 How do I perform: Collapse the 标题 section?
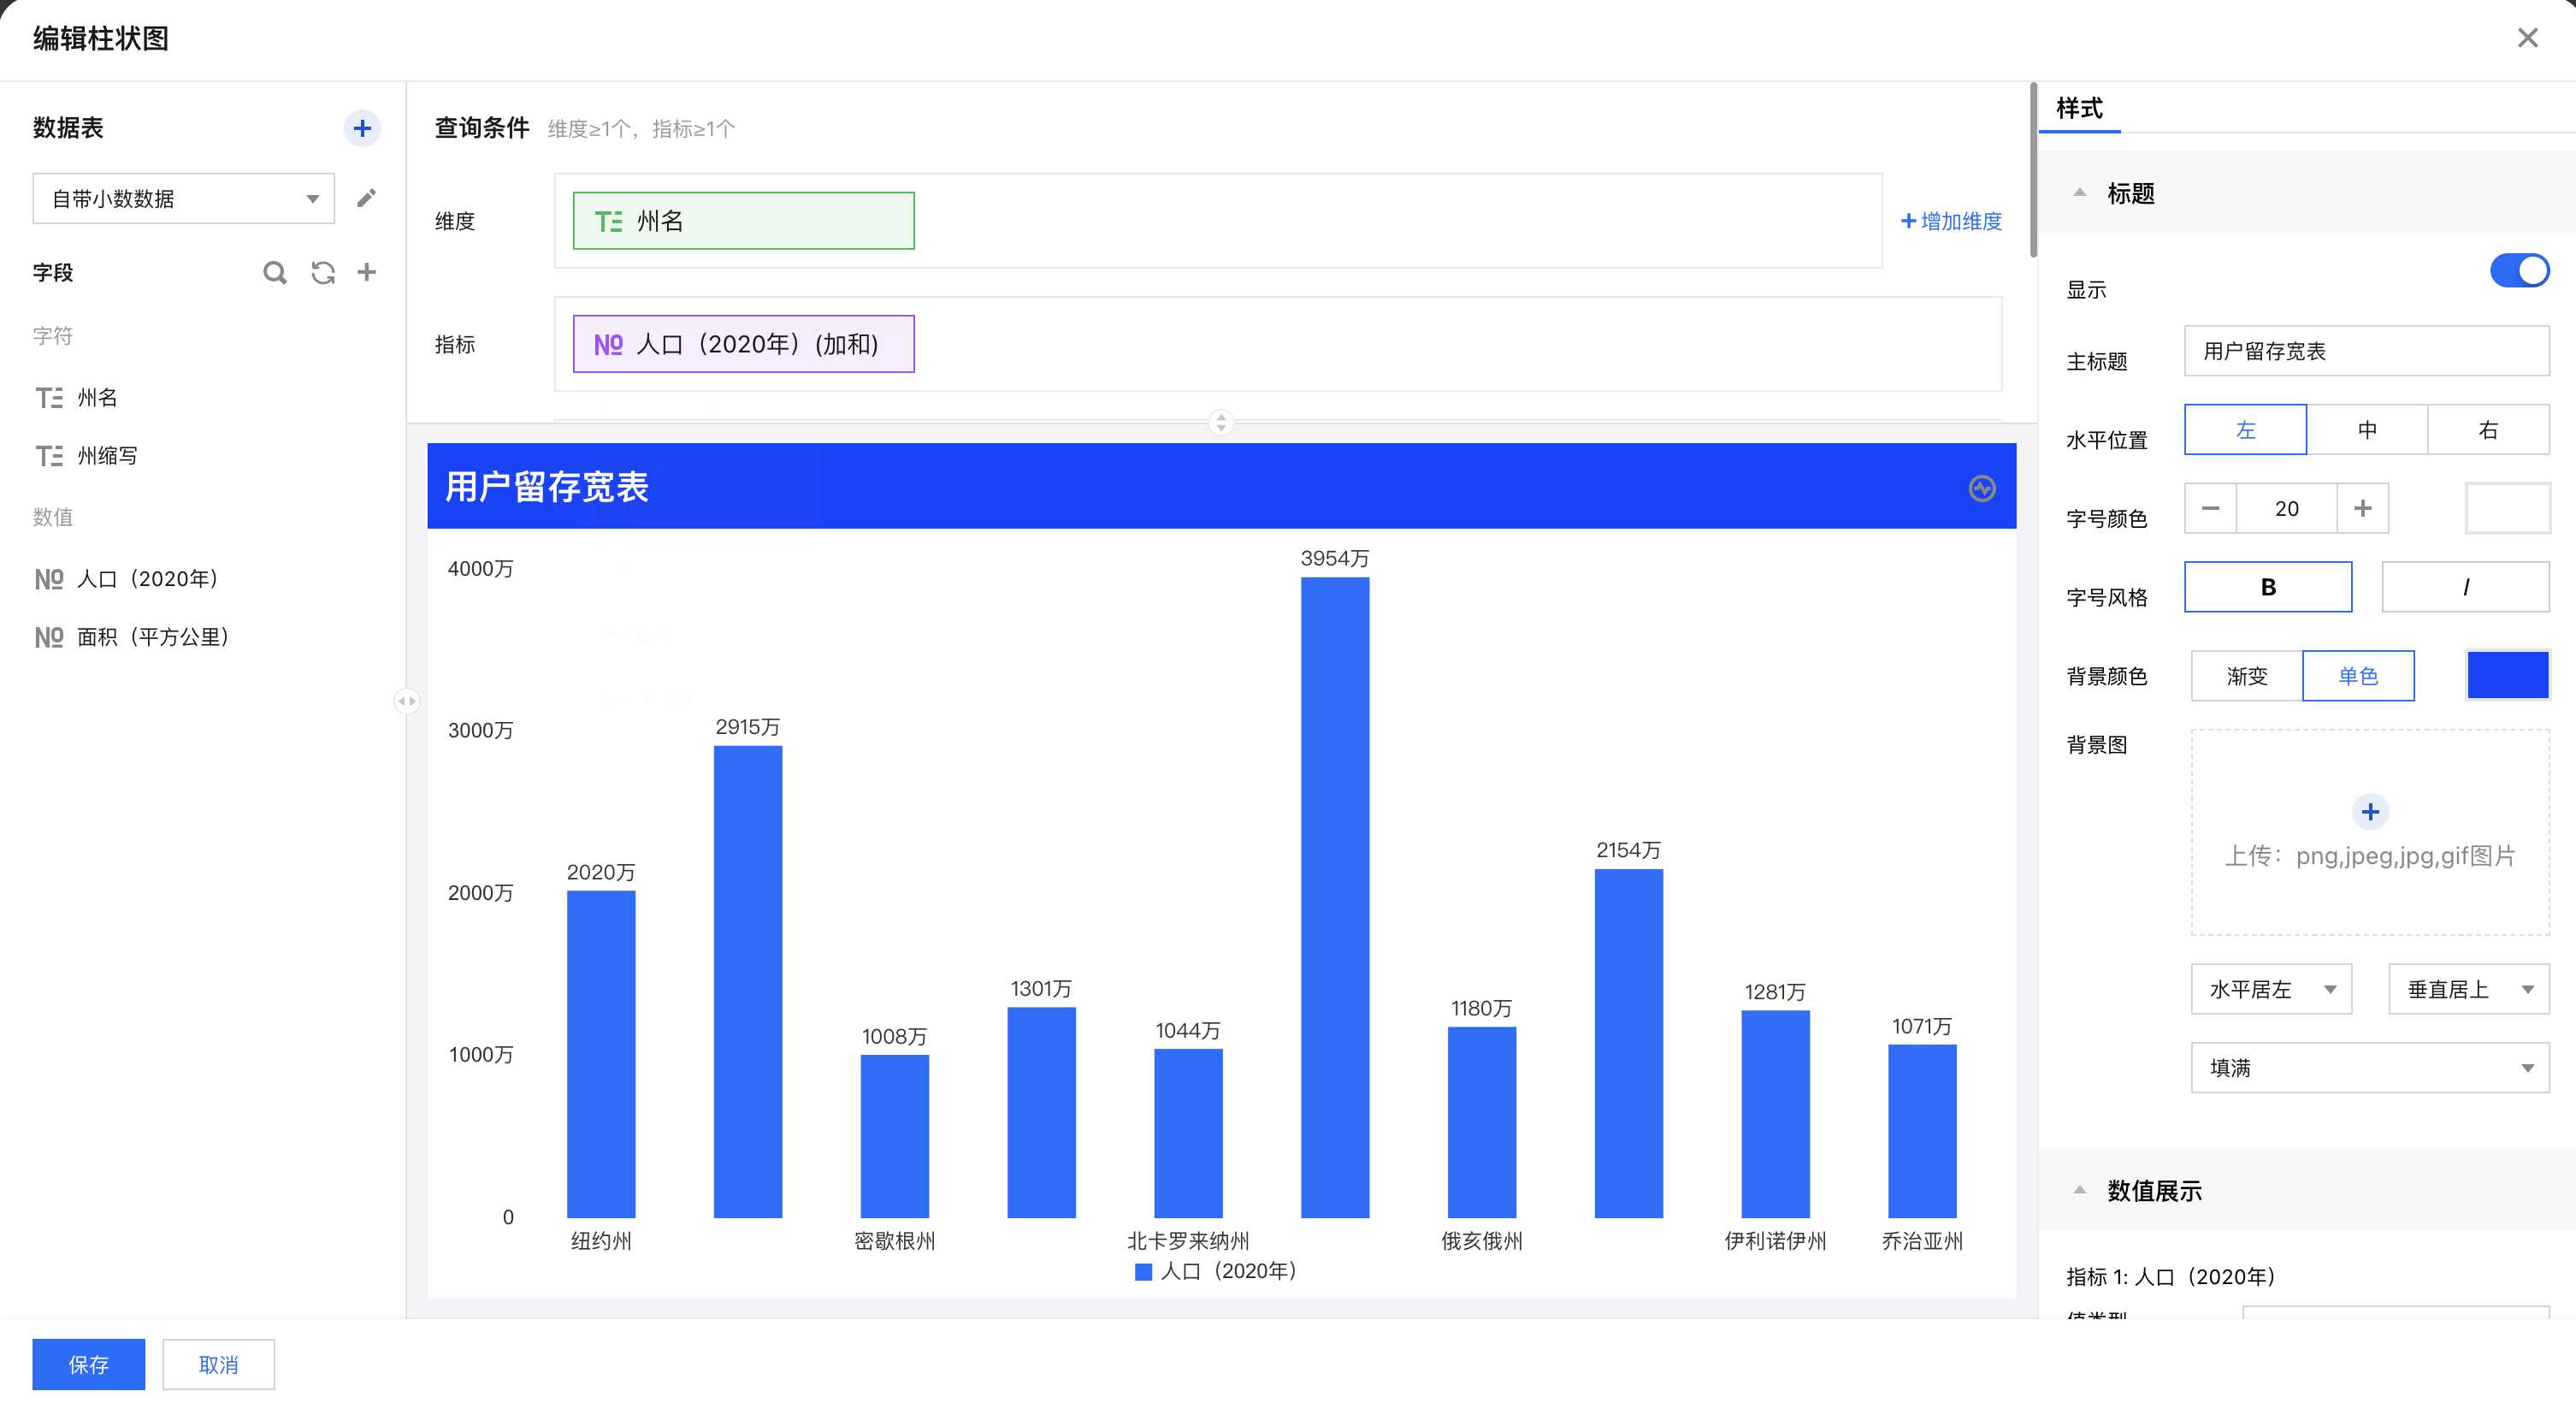2079,193
